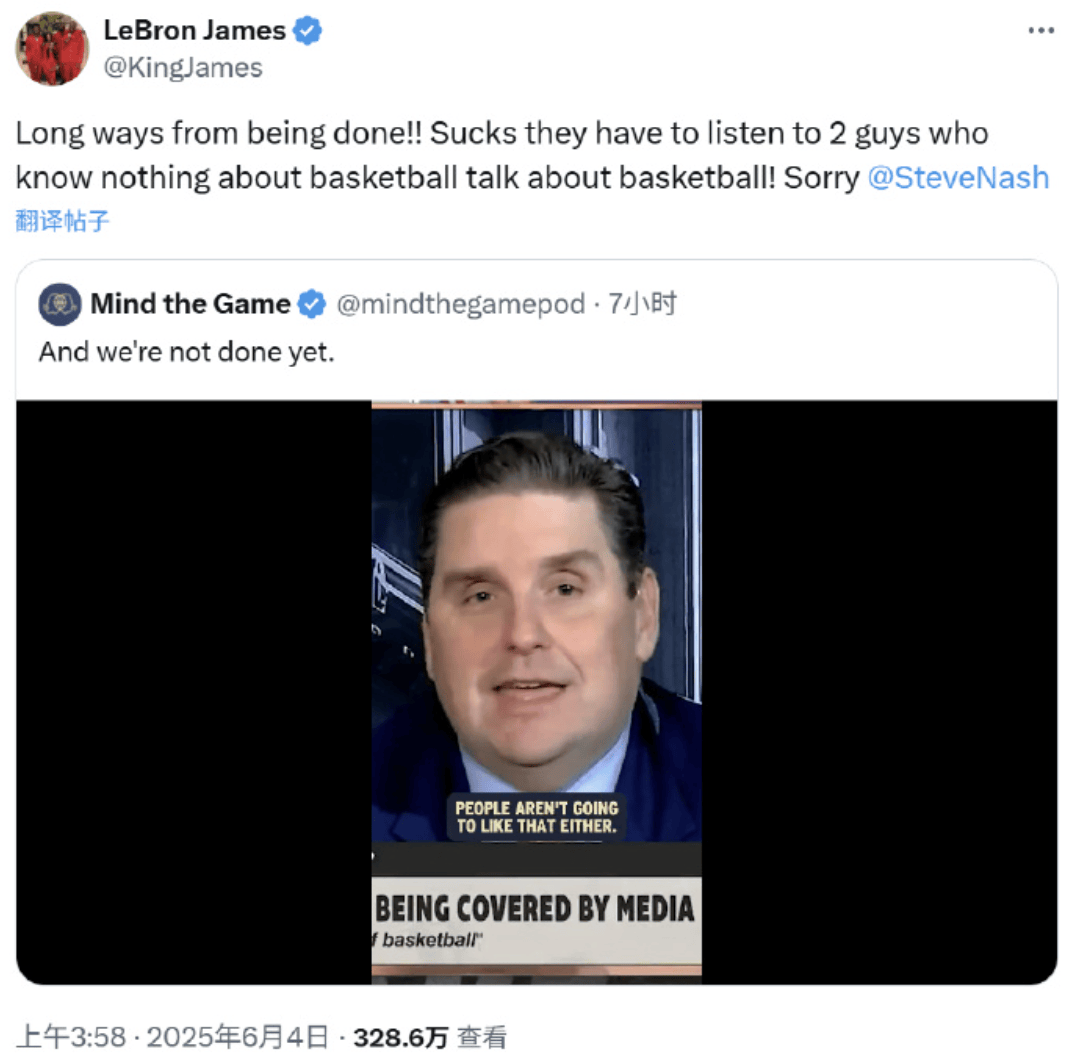Open the @mindthegamepod handle
Image resolution: width=1068 pixels, height=1062 pixels.
click(x=460, y=304)
